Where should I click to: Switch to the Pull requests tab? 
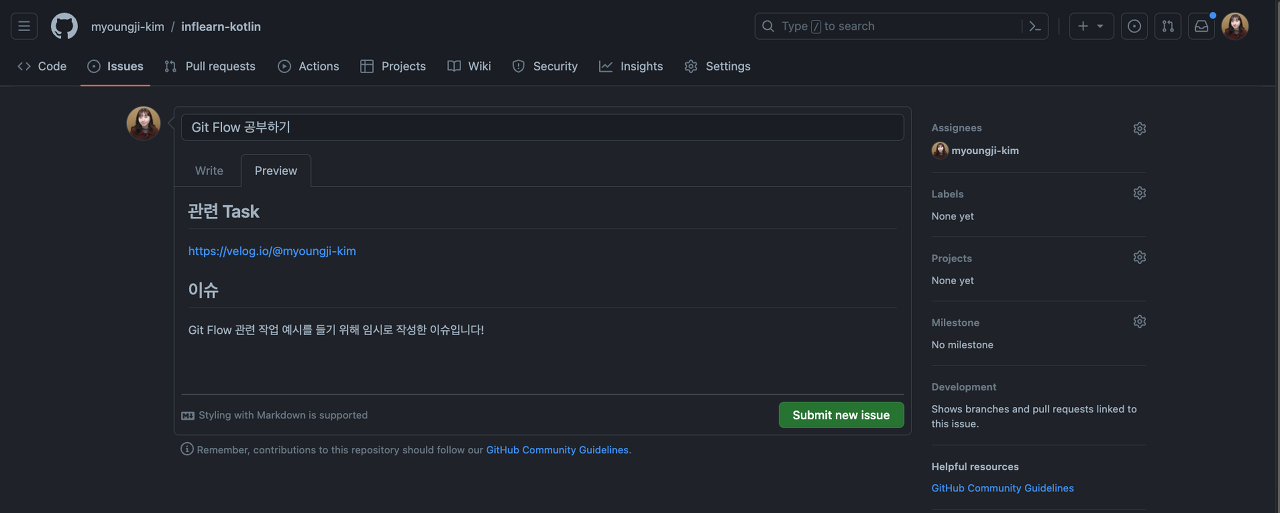210,66
